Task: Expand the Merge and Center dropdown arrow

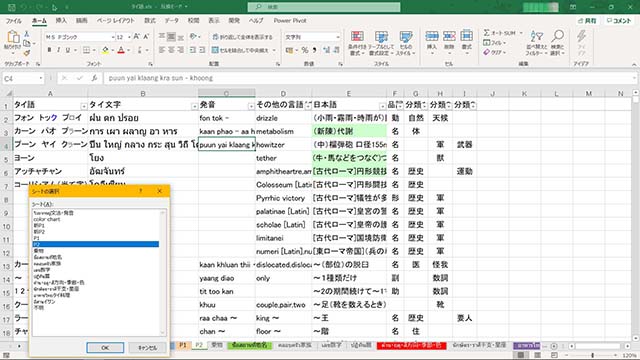Action: [274, 50]
